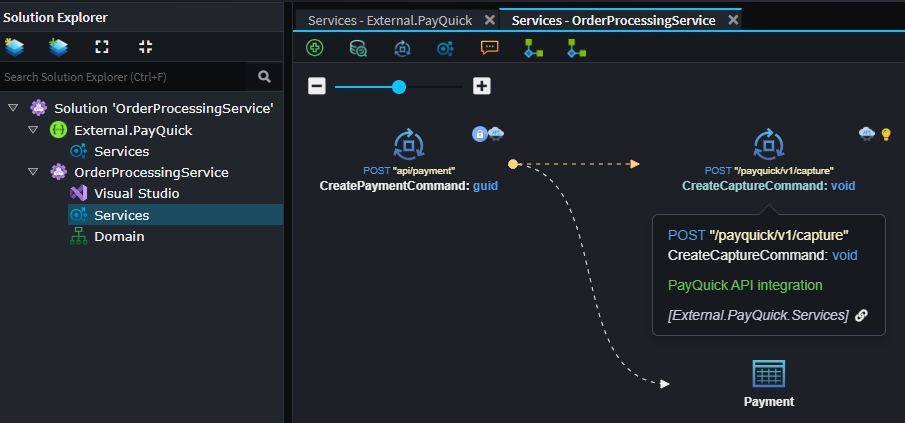
Task: Collapse the OrderProcessingService application tree node
Action: [33, 172]
